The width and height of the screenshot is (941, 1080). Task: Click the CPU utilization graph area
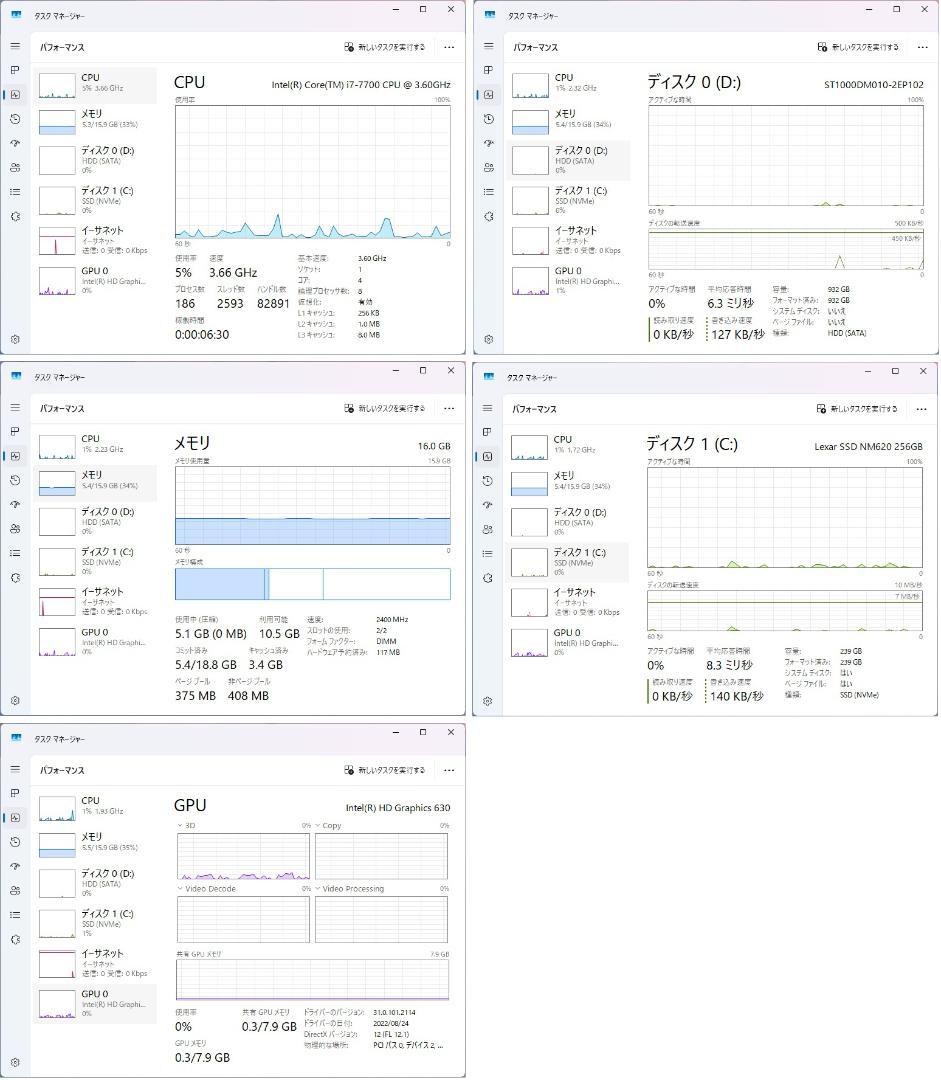310,175
